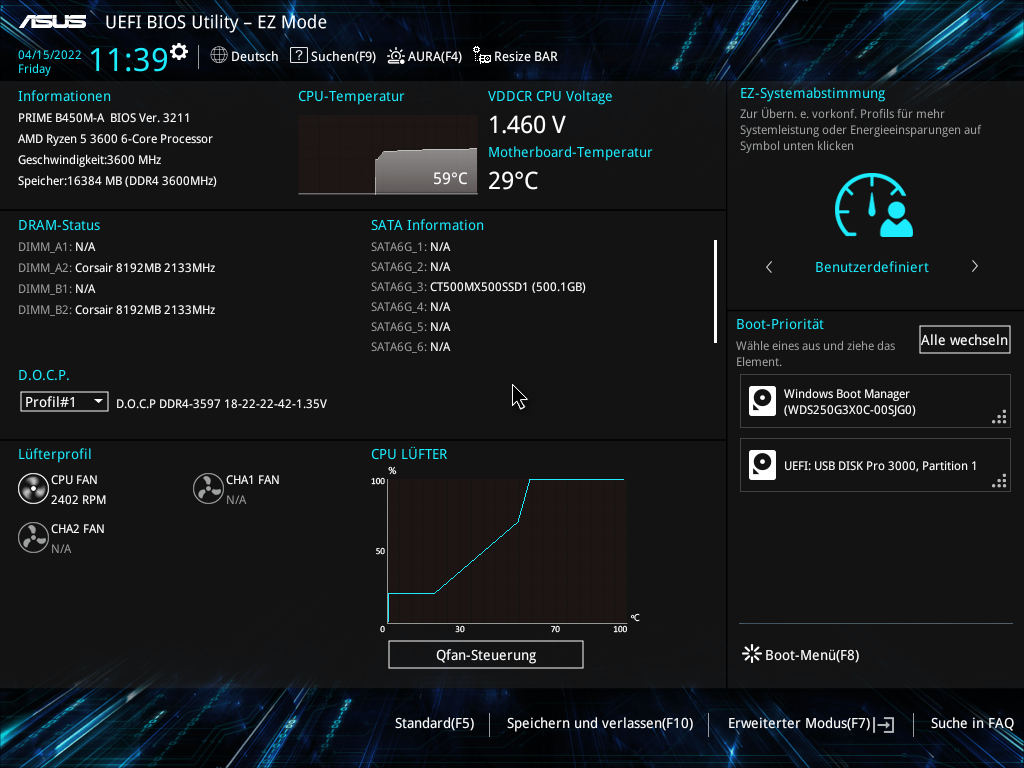Click the DIMM_A2 Corsair 8192MB entry
Screen dimensions: 1024x768
(116, 268)
